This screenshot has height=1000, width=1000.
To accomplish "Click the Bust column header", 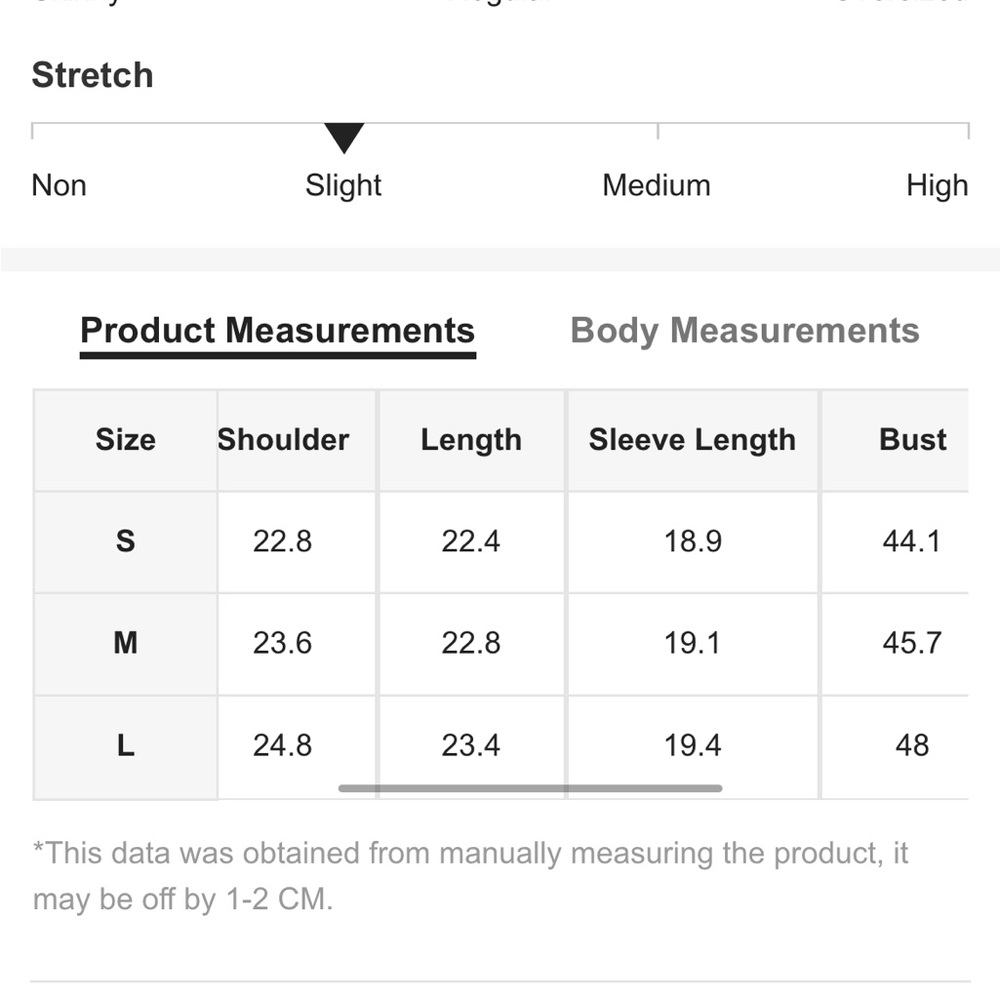I will (x=912, y=440).
